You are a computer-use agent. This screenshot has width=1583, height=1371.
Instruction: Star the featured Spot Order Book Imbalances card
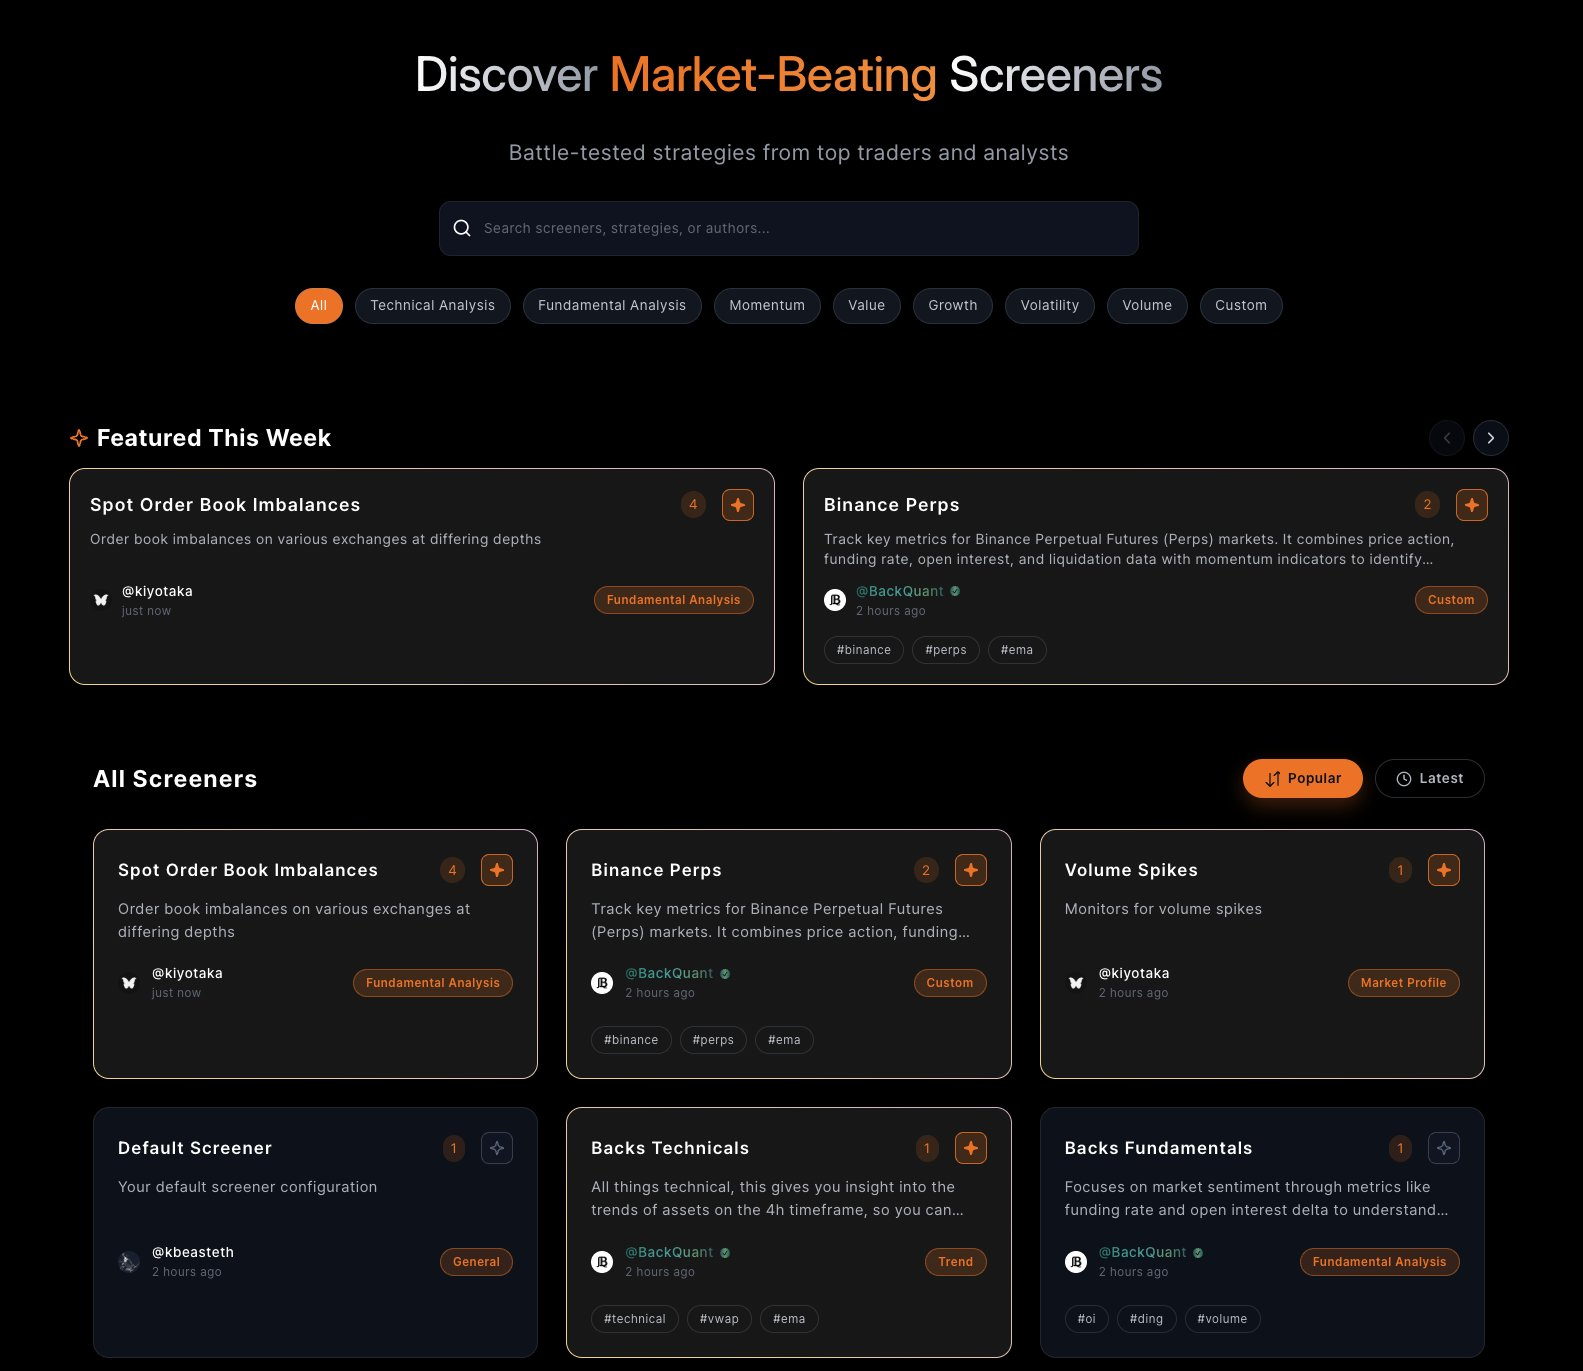(738, 505)
